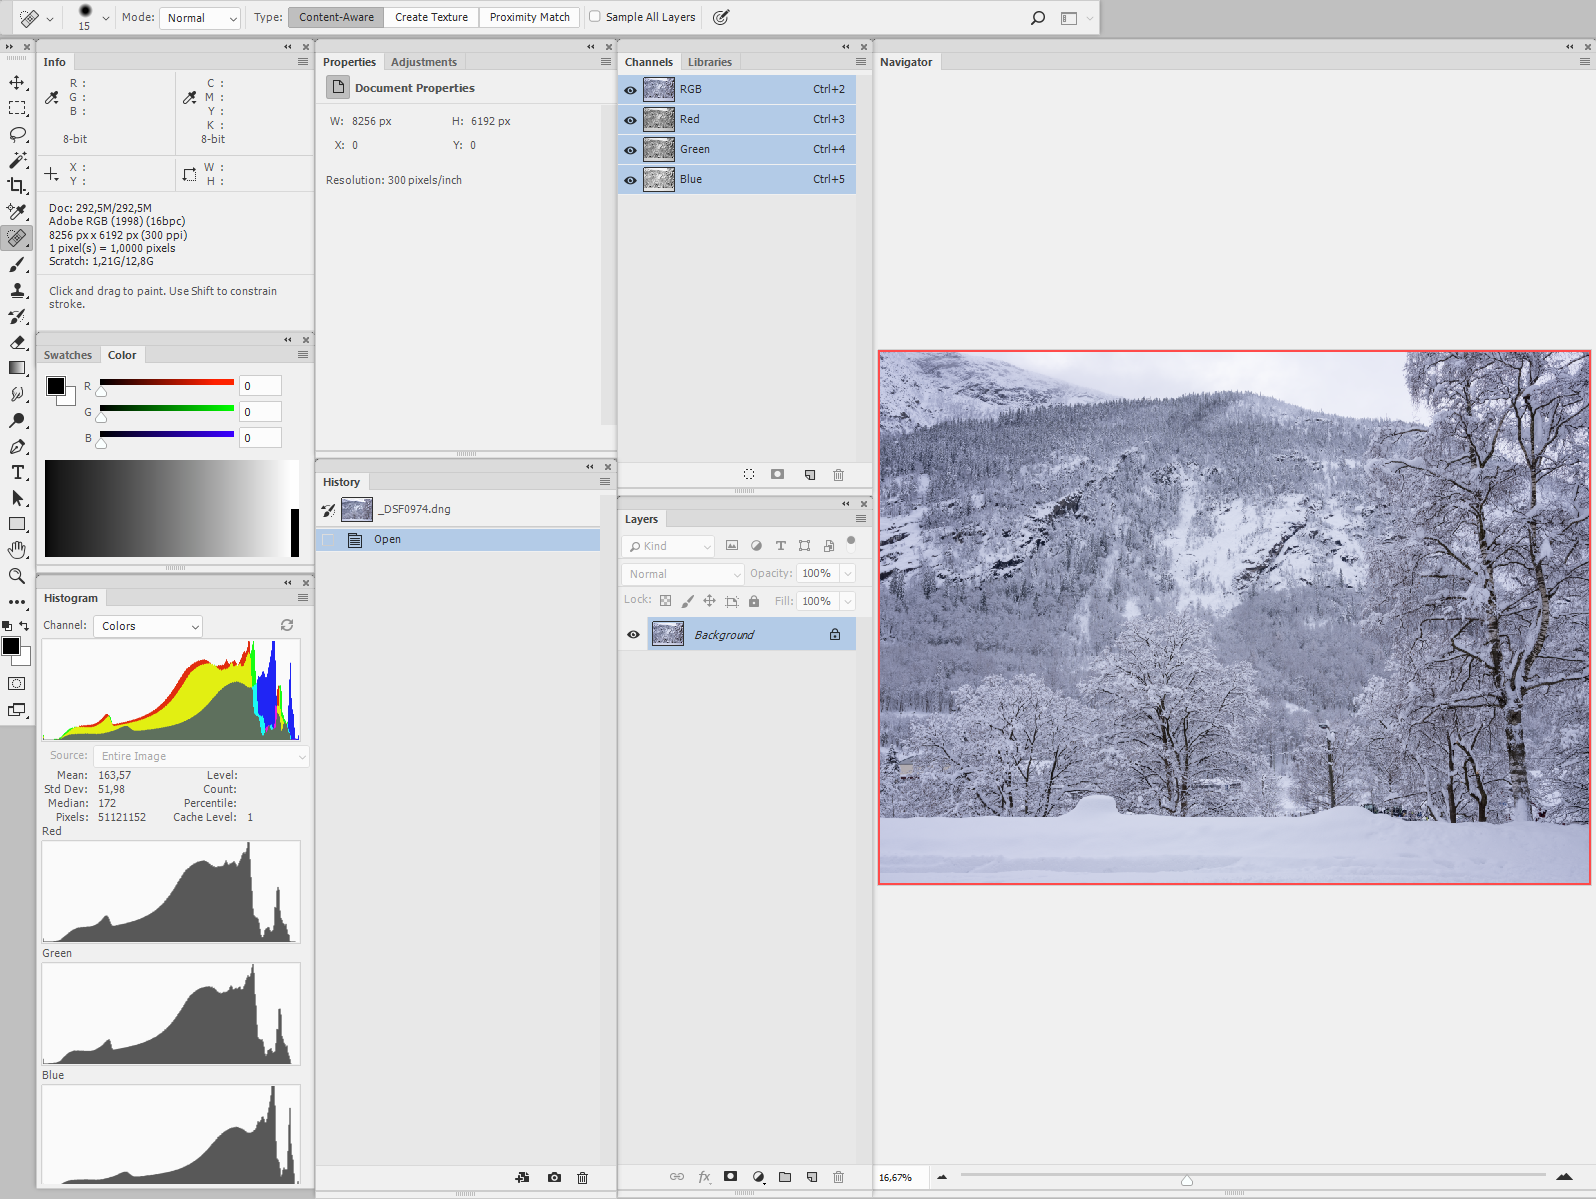Hide the Red channel visibility eye

coord(630,120)
